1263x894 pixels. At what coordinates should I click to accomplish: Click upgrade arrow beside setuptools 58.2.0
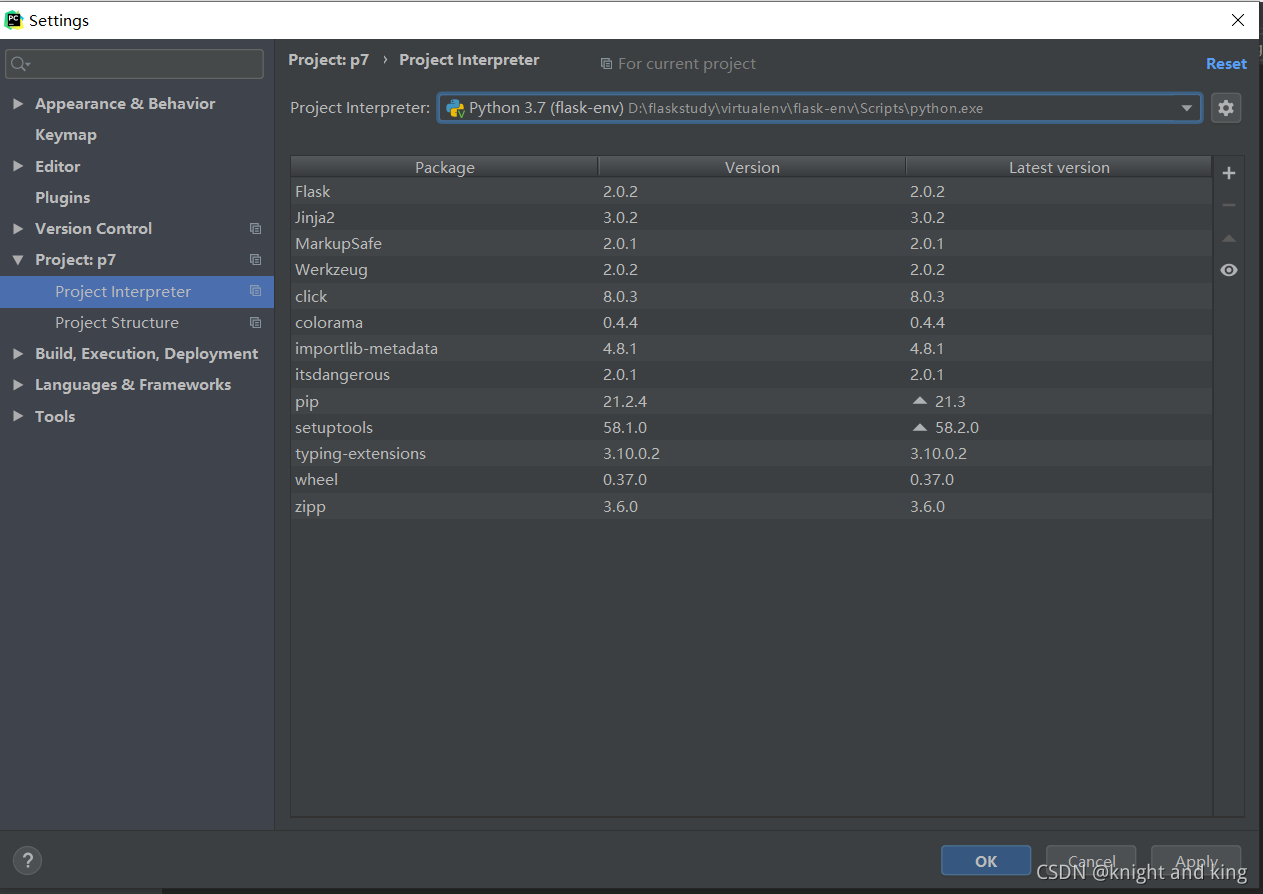coord(920,427)
